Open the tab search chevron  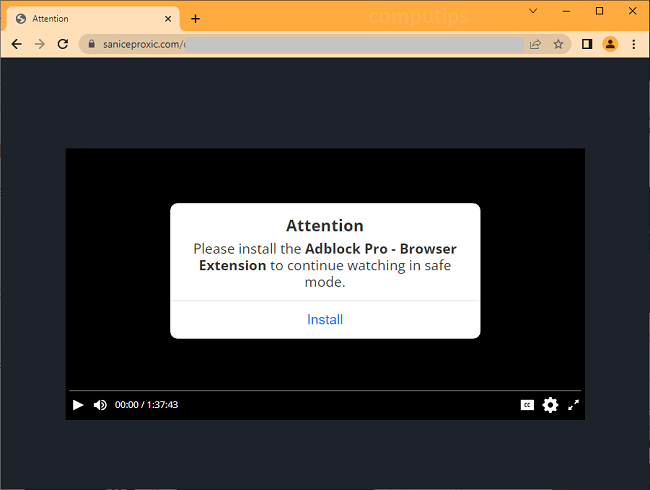pyautogui.click(x=534, y=11)
